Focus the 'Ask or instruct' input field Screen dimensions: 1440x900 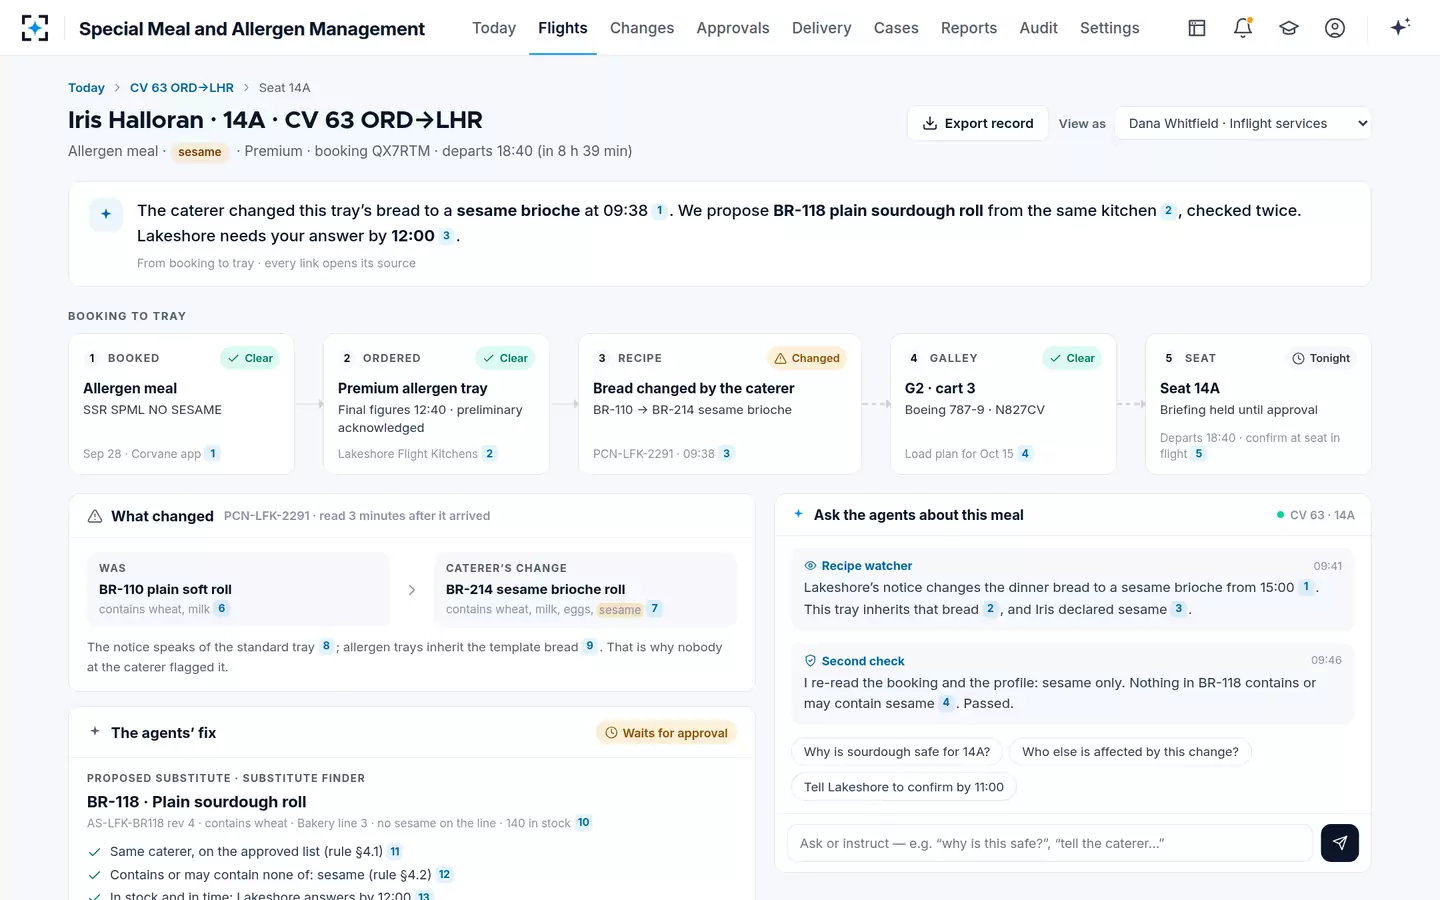point(1050,843)
